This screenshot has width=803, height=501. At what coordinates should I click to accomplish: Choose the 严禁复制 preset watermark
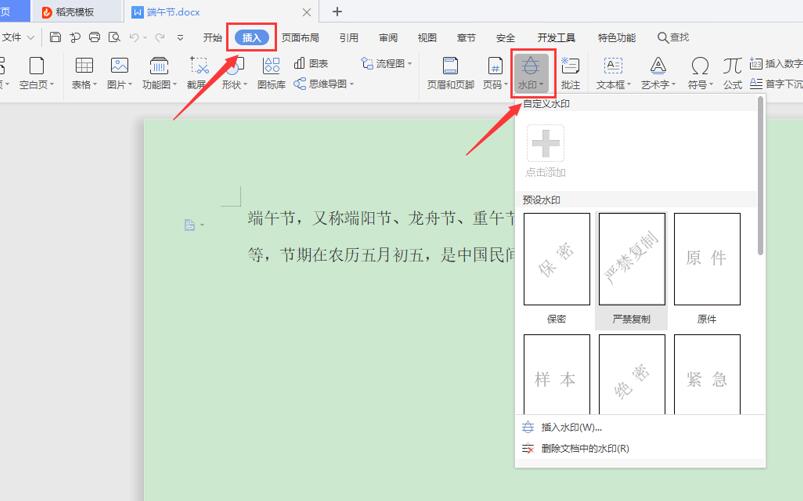tap(631, 269)
